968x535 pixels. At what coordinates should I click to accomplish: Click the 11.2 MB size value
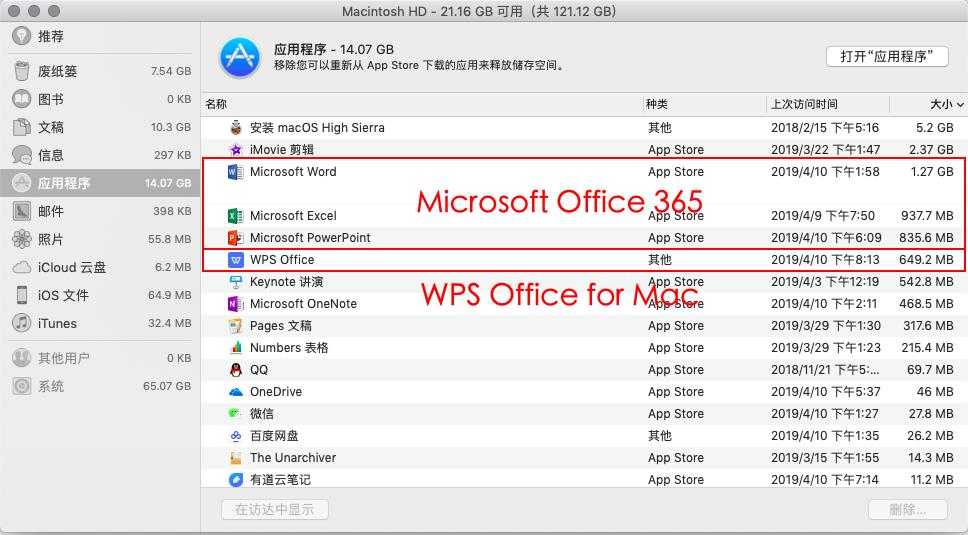[930, 479]
